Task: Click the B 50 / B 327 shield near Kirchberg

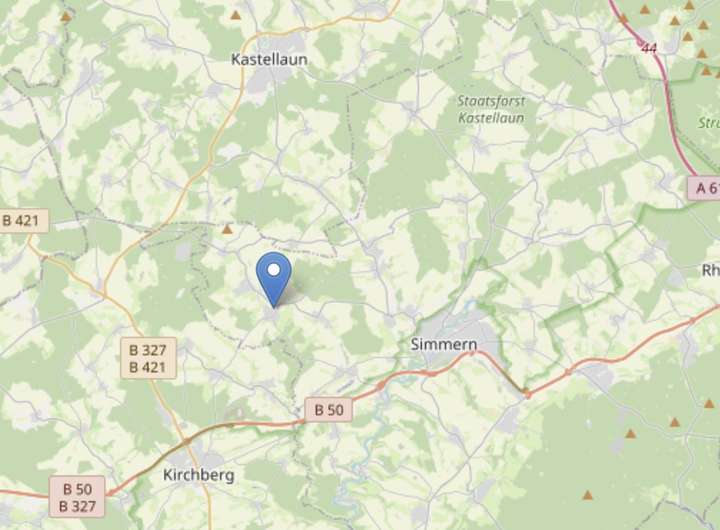Action: pos(77,497)
